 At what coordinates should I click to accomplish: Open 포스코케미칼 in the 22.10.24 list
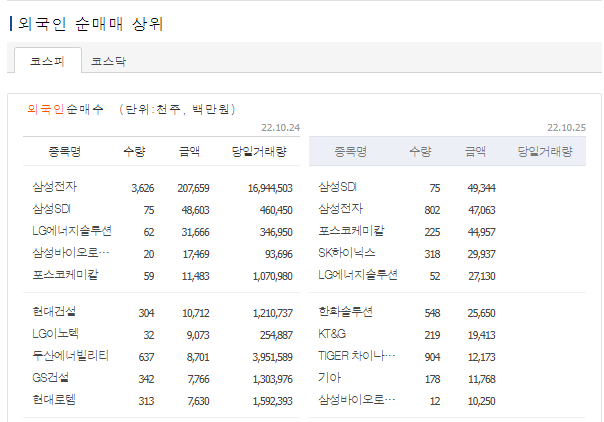[x=65, y=275]
